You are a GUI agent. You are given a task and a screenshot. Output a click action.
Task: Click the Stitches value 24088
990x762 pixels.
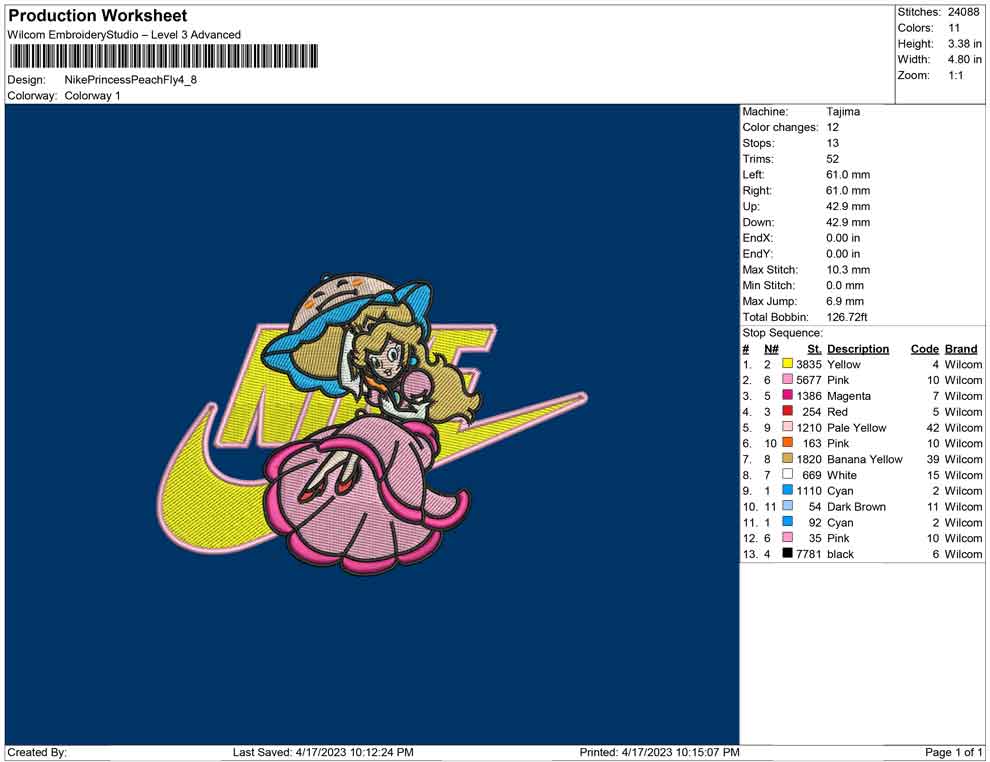point(963,12)
